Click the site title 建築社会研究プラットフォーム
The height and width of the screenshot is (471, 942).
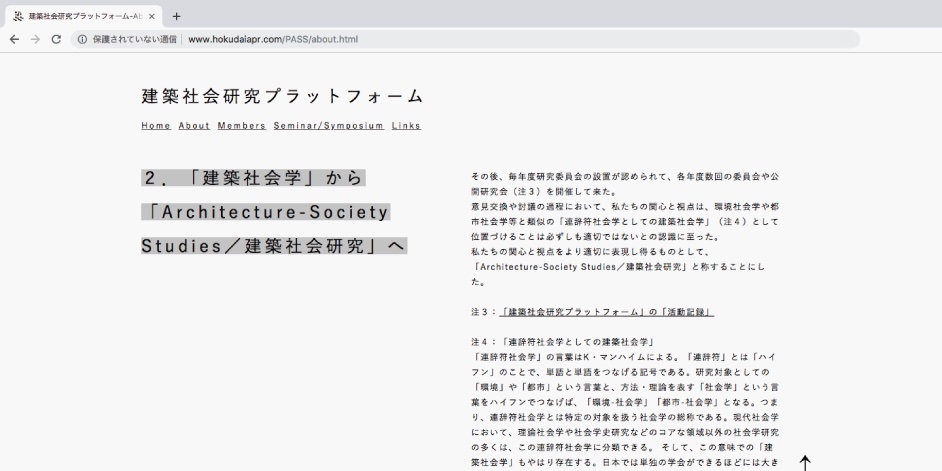tap(282, 97)
